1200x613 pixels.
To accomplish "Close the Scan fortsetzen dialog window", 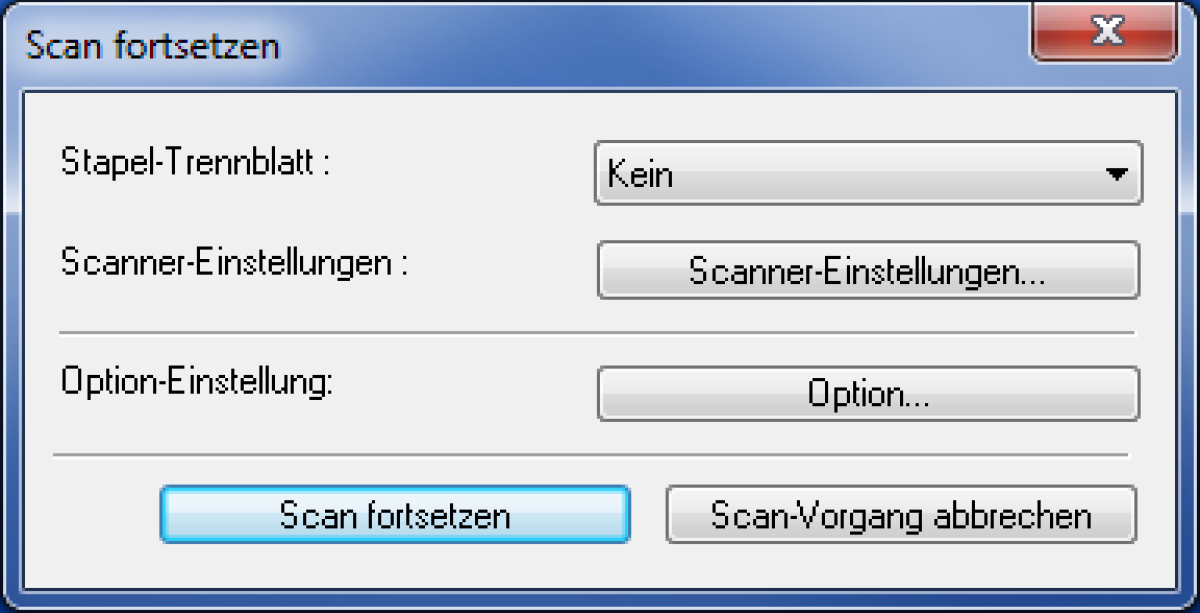I will [1105, 35].
